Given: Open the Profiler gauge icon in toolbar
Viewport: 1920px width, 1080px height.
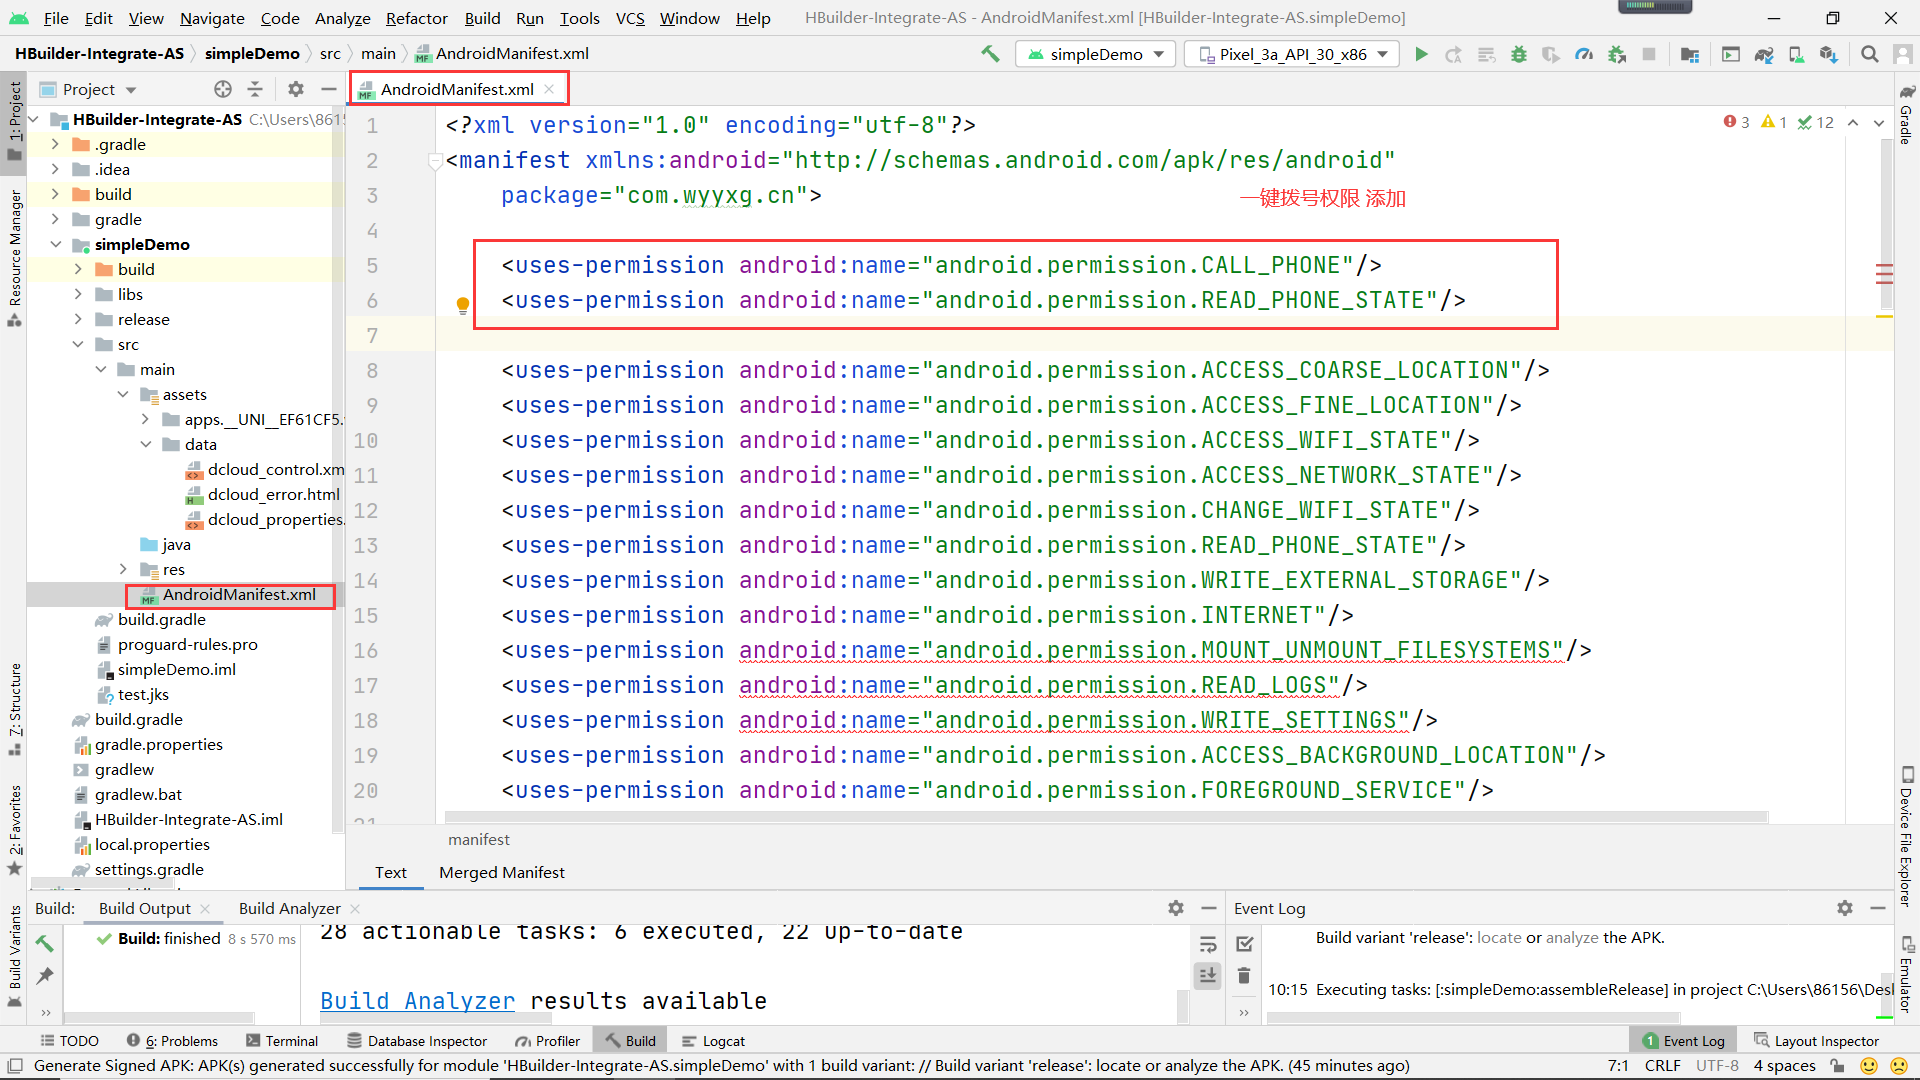Looking at the screenshot, I should coord(1584,54).
